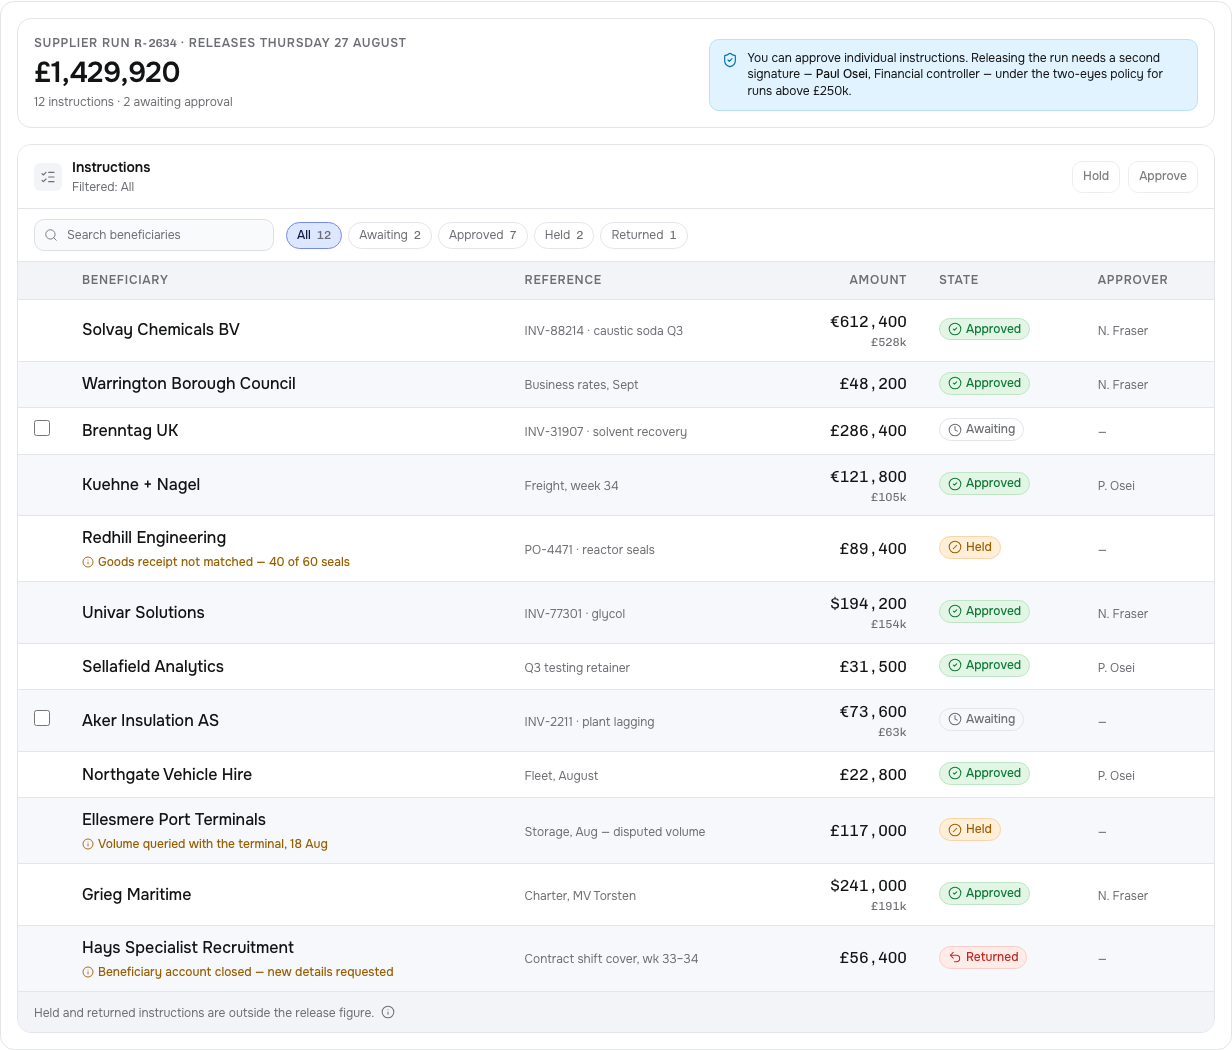The image size is (1232, 1050).
Task: Select Solvay Chemicals BV beneficiary name
Action: pyautogui.click(x=161, y=330)
